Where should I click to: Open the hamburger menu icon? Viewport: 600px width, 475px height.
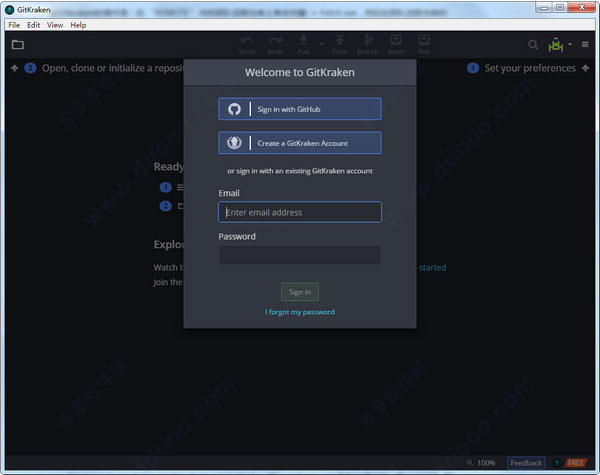click(585, 44)
